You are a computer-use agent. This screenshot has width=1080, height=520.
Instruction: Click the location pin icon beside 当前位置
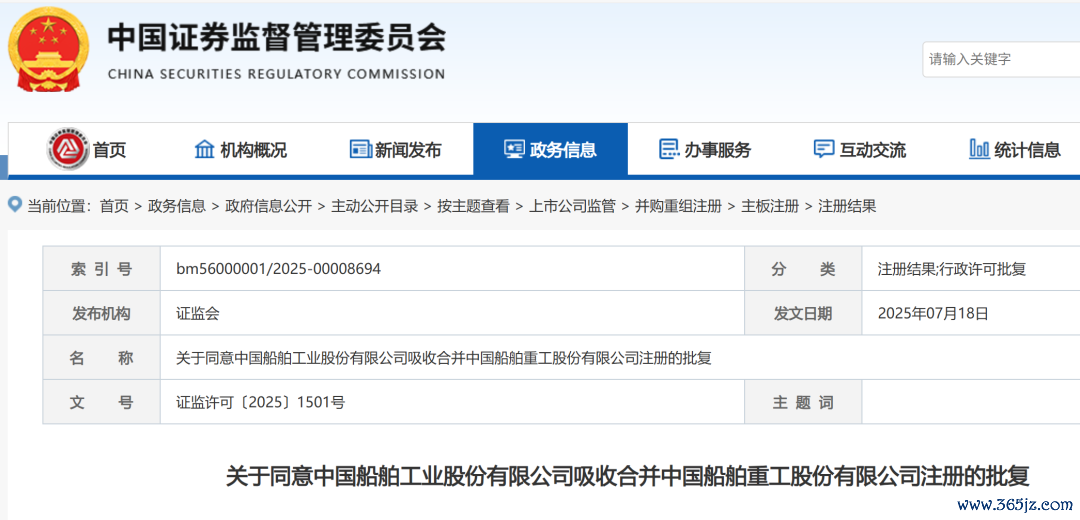tap(14, 205)
